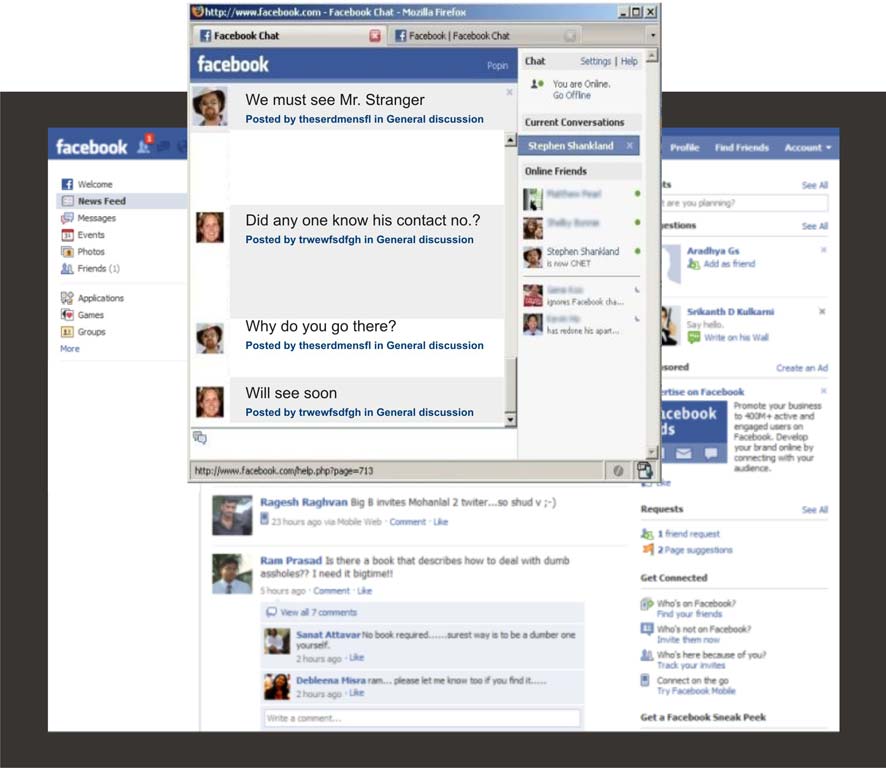This screenshot has width=886, height=768.
Task: Open the Profile menu item in header
Action: click(x=684, y=147)
